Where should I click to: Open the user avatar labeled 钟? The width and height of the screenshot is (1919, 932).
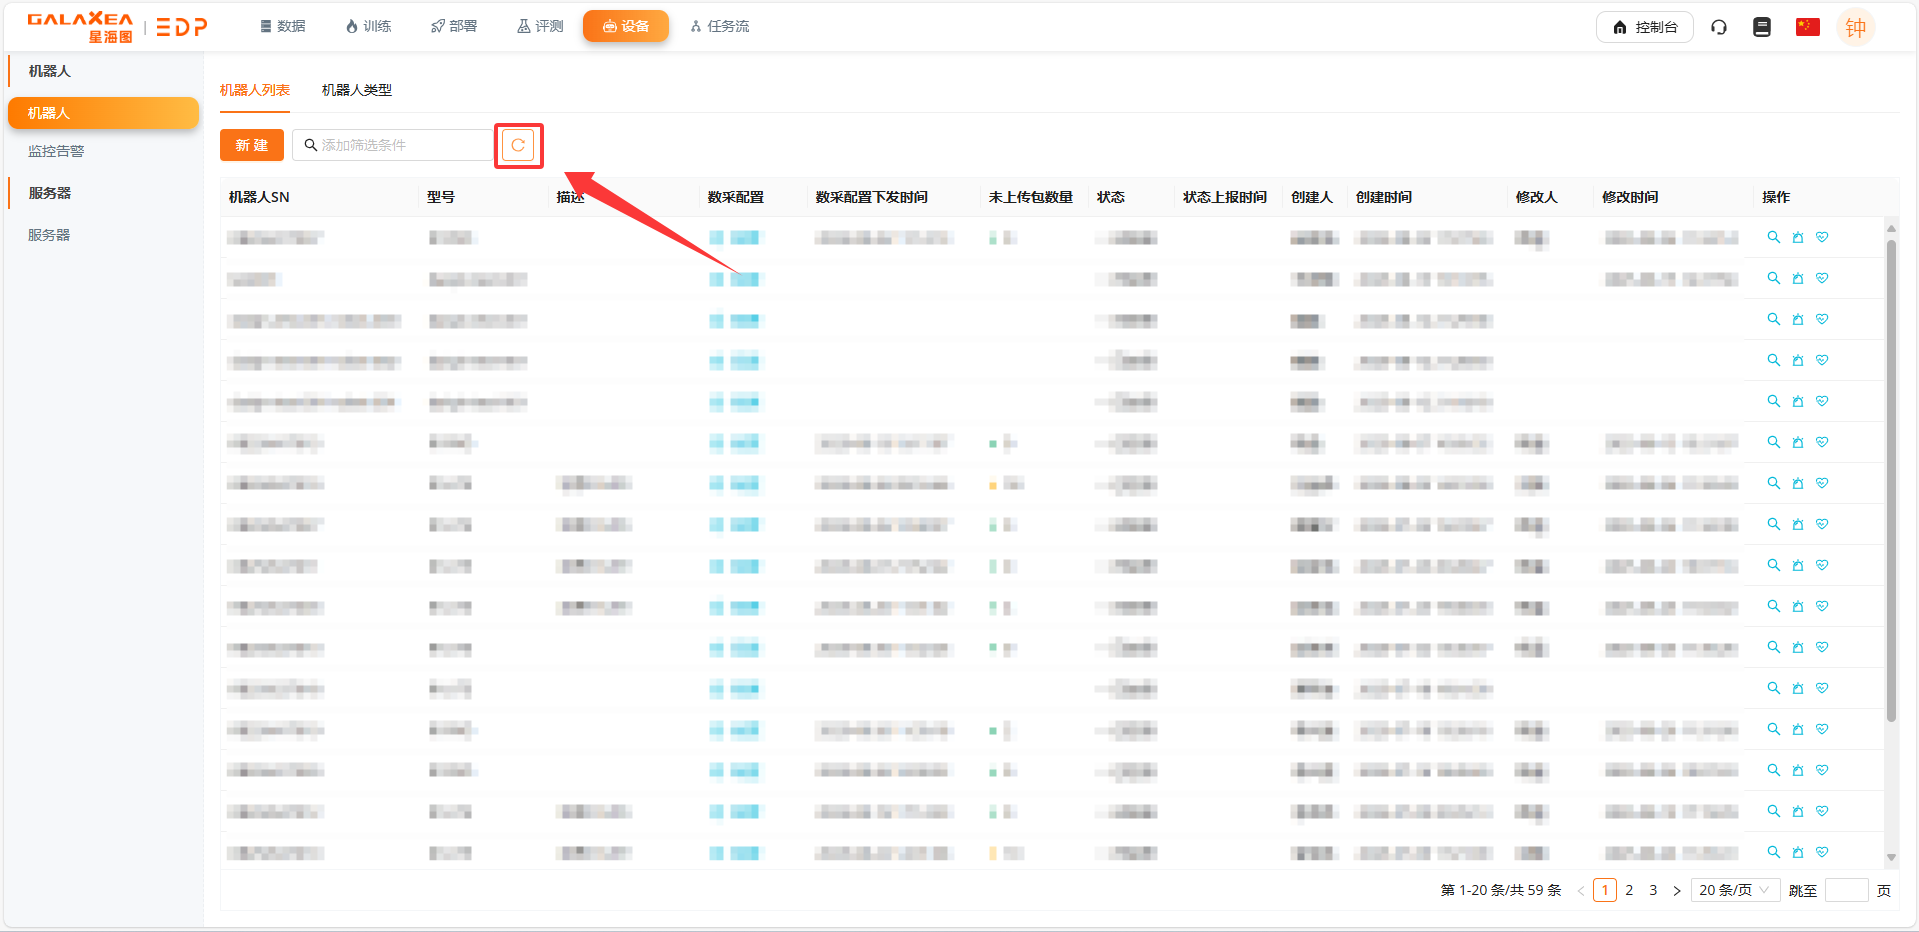1855,27
